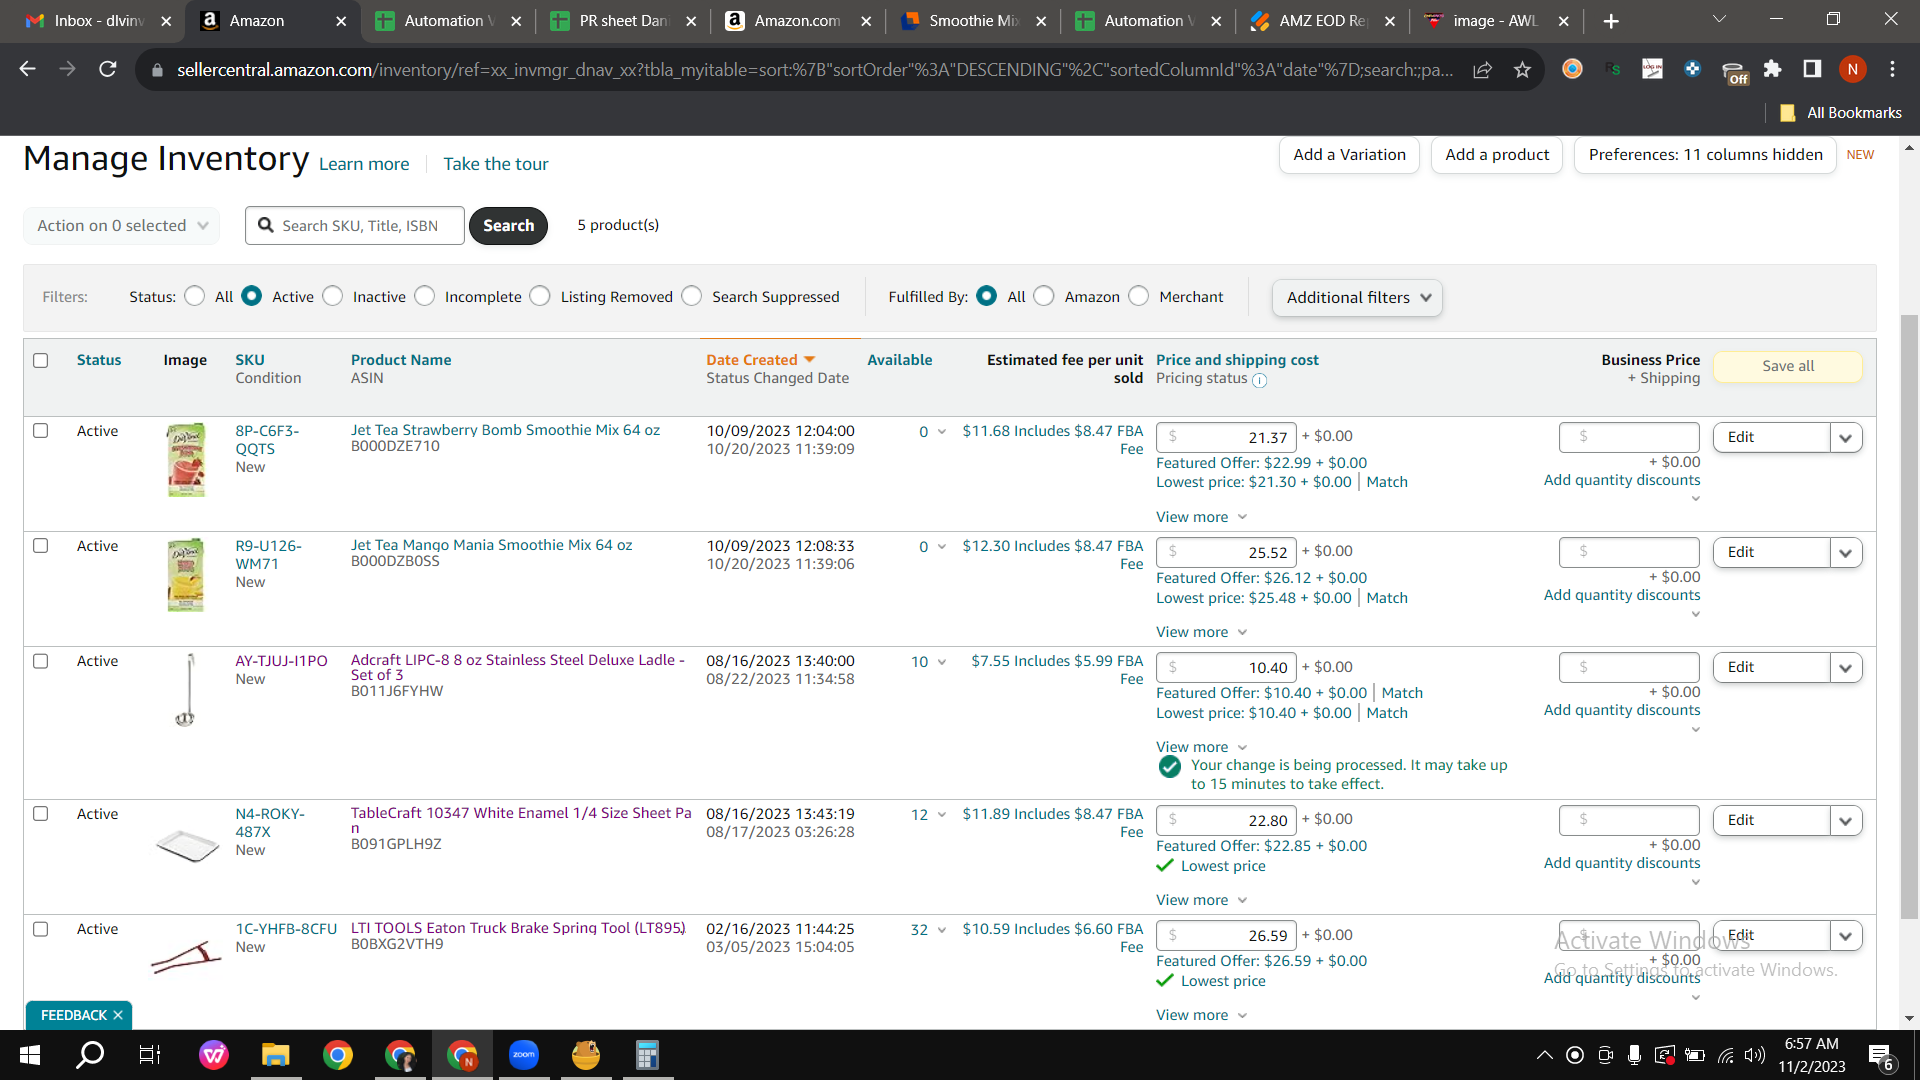
Task: Switch to the image - AWL tab
Action: pyautogui.click(x=1497, y=21)
